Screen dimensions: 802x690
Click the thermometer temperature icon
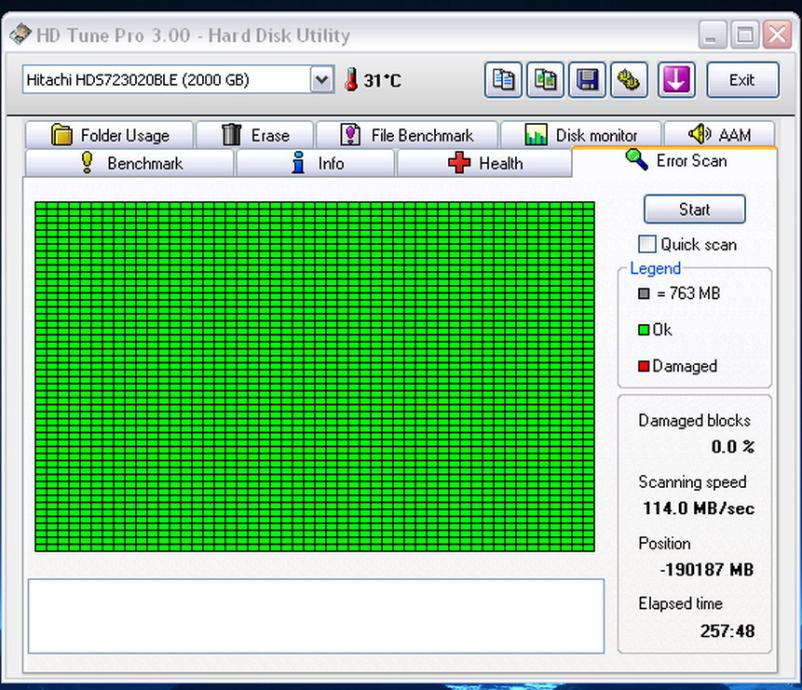[x=351, y=80]
